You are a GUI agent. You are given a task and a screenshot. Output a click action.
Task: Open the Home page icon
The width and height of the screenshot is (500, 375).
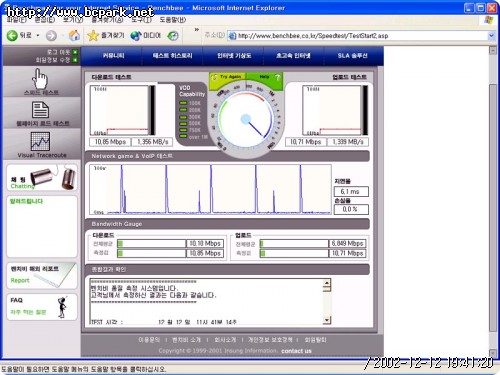[74, 35]
